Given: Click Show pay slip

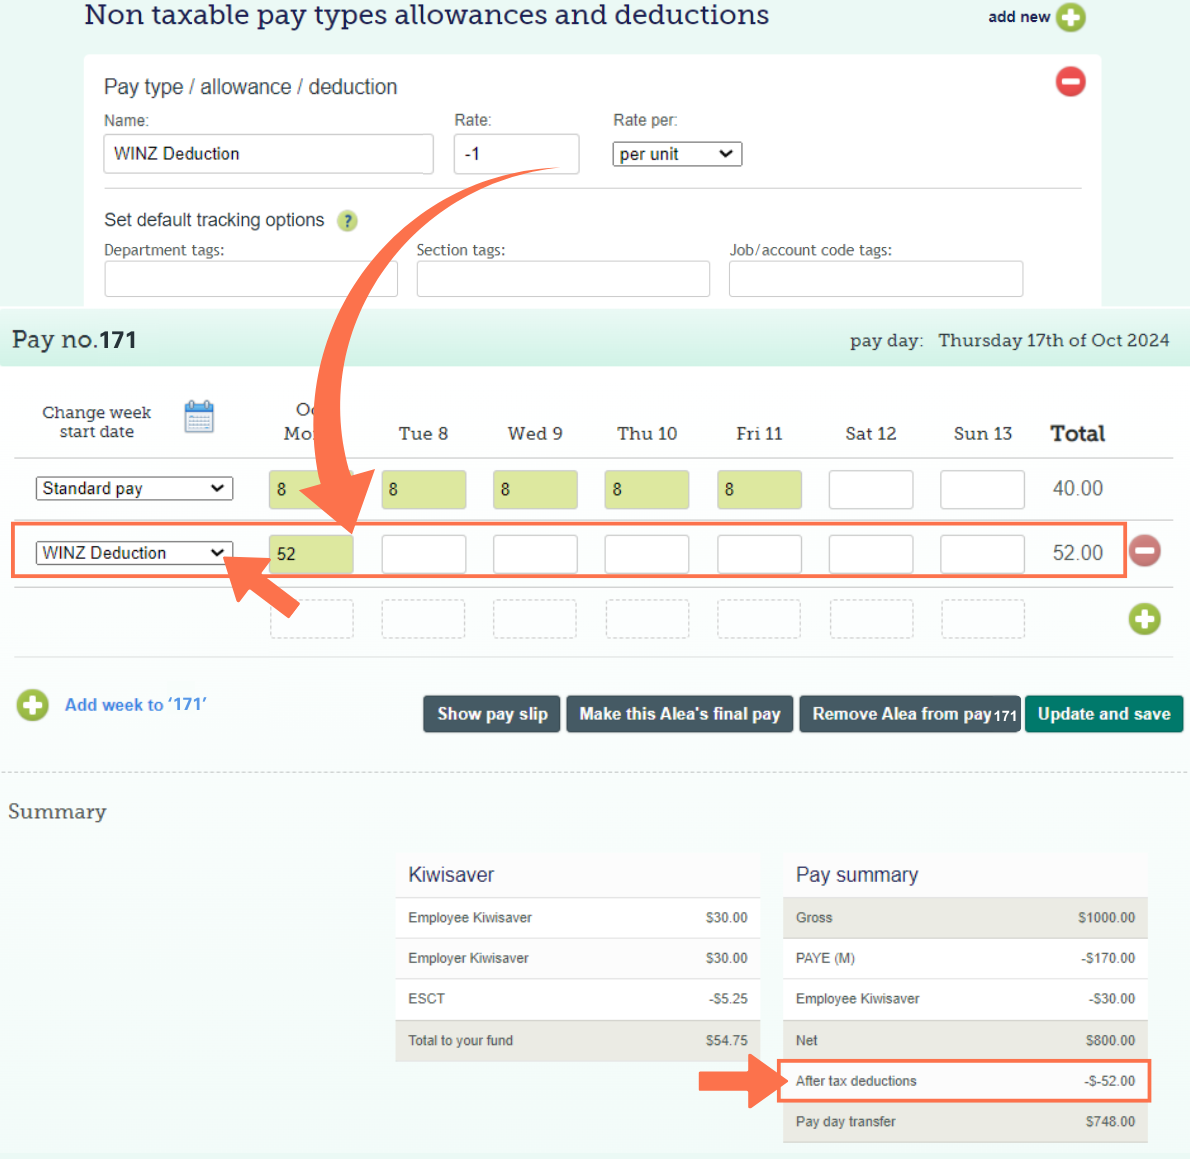Looking at the screenshot, I should (x=491, y=714).
